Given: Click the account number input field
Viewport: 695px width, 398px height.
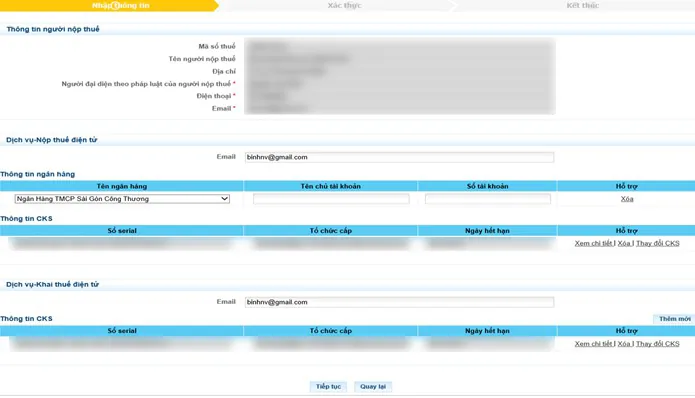Looking at the screenshot, I should (x=488, y=199).
